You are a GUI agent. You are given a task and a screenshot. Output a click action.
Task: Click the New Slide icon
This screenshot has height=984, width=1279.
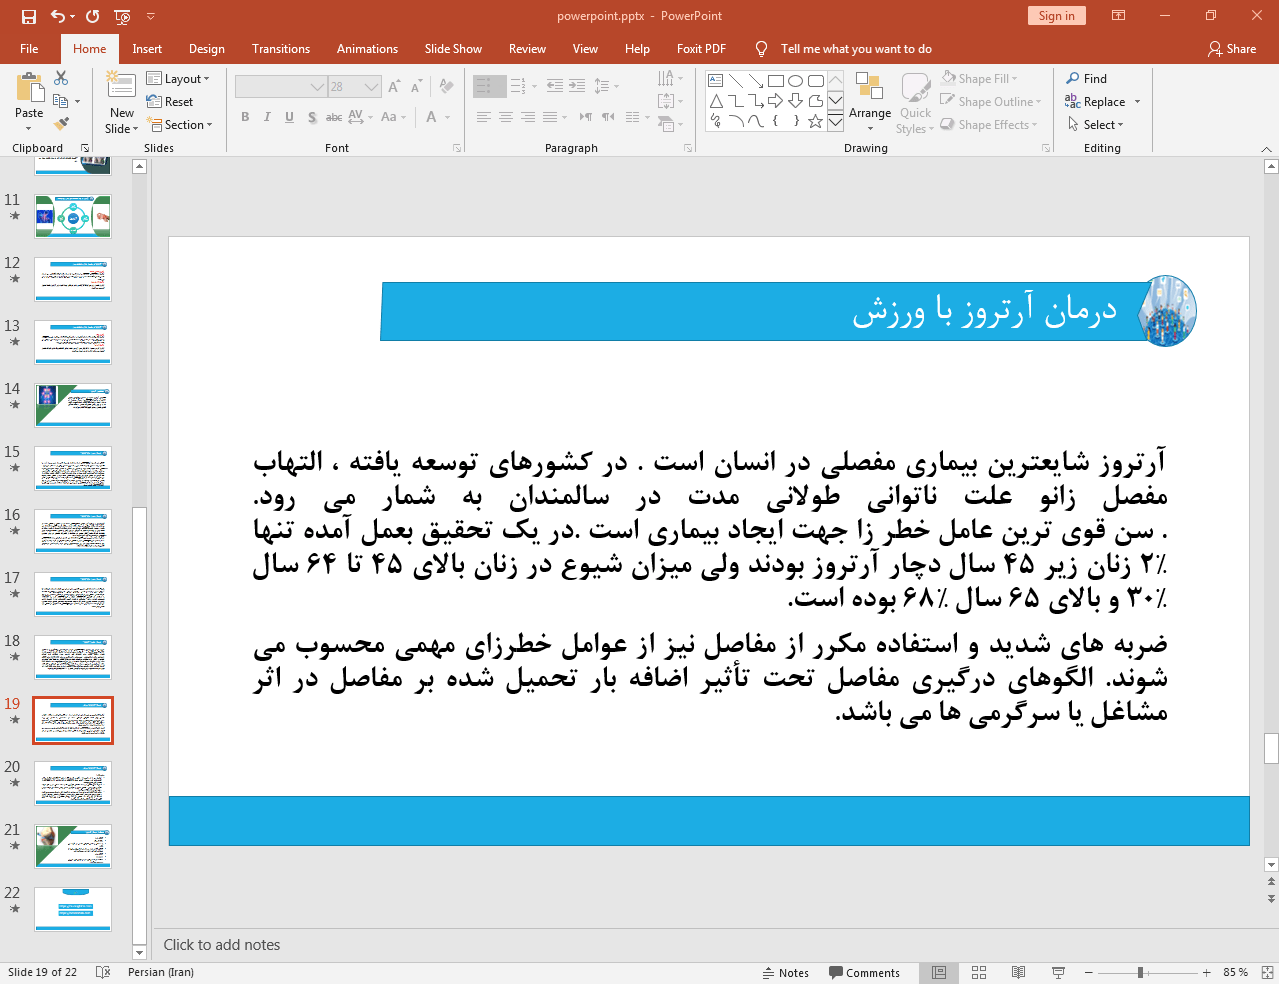121,87
